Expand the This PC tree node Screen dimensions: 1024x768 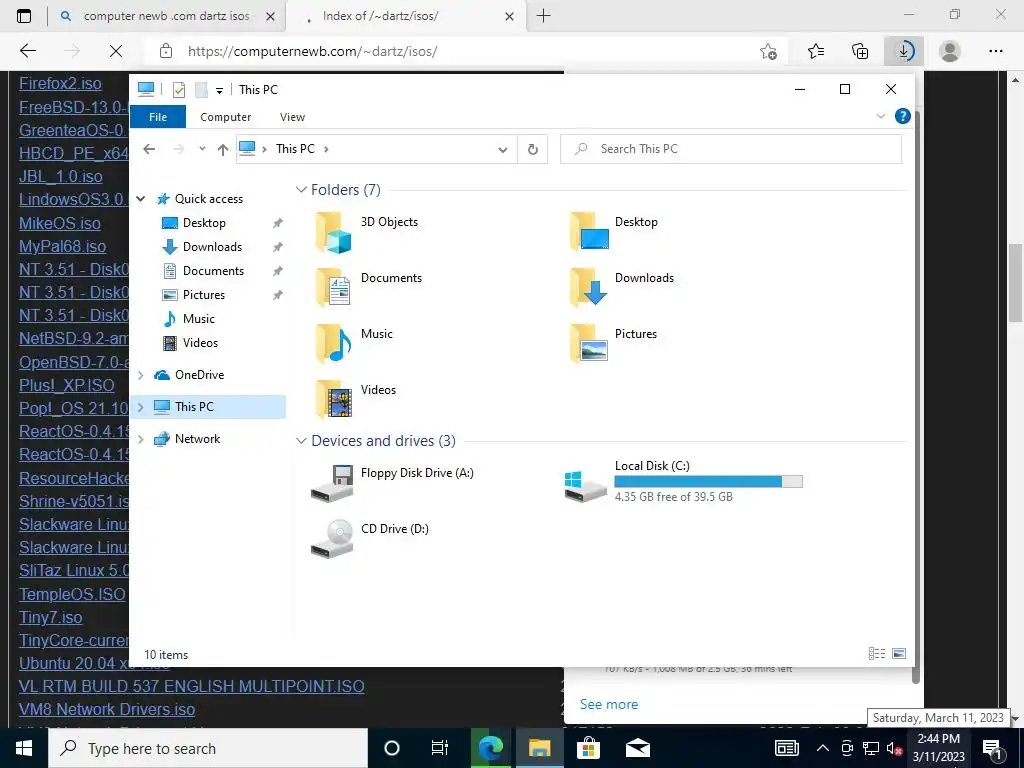click(x=140, y=407)
